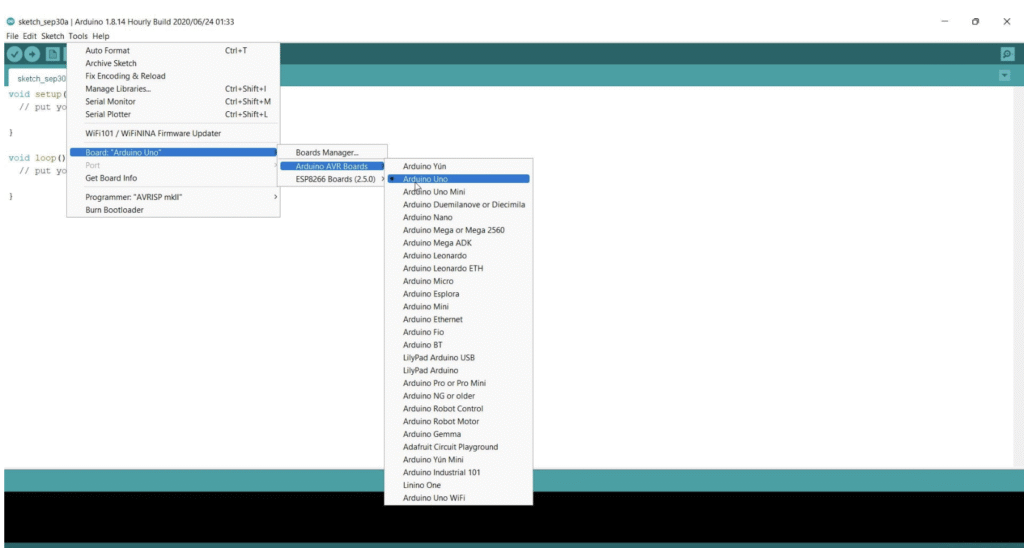Viewport: 1024px width, 548px height.
Task: Click the Upload arrow toolbar icon
Action: (x=33, y=54)
